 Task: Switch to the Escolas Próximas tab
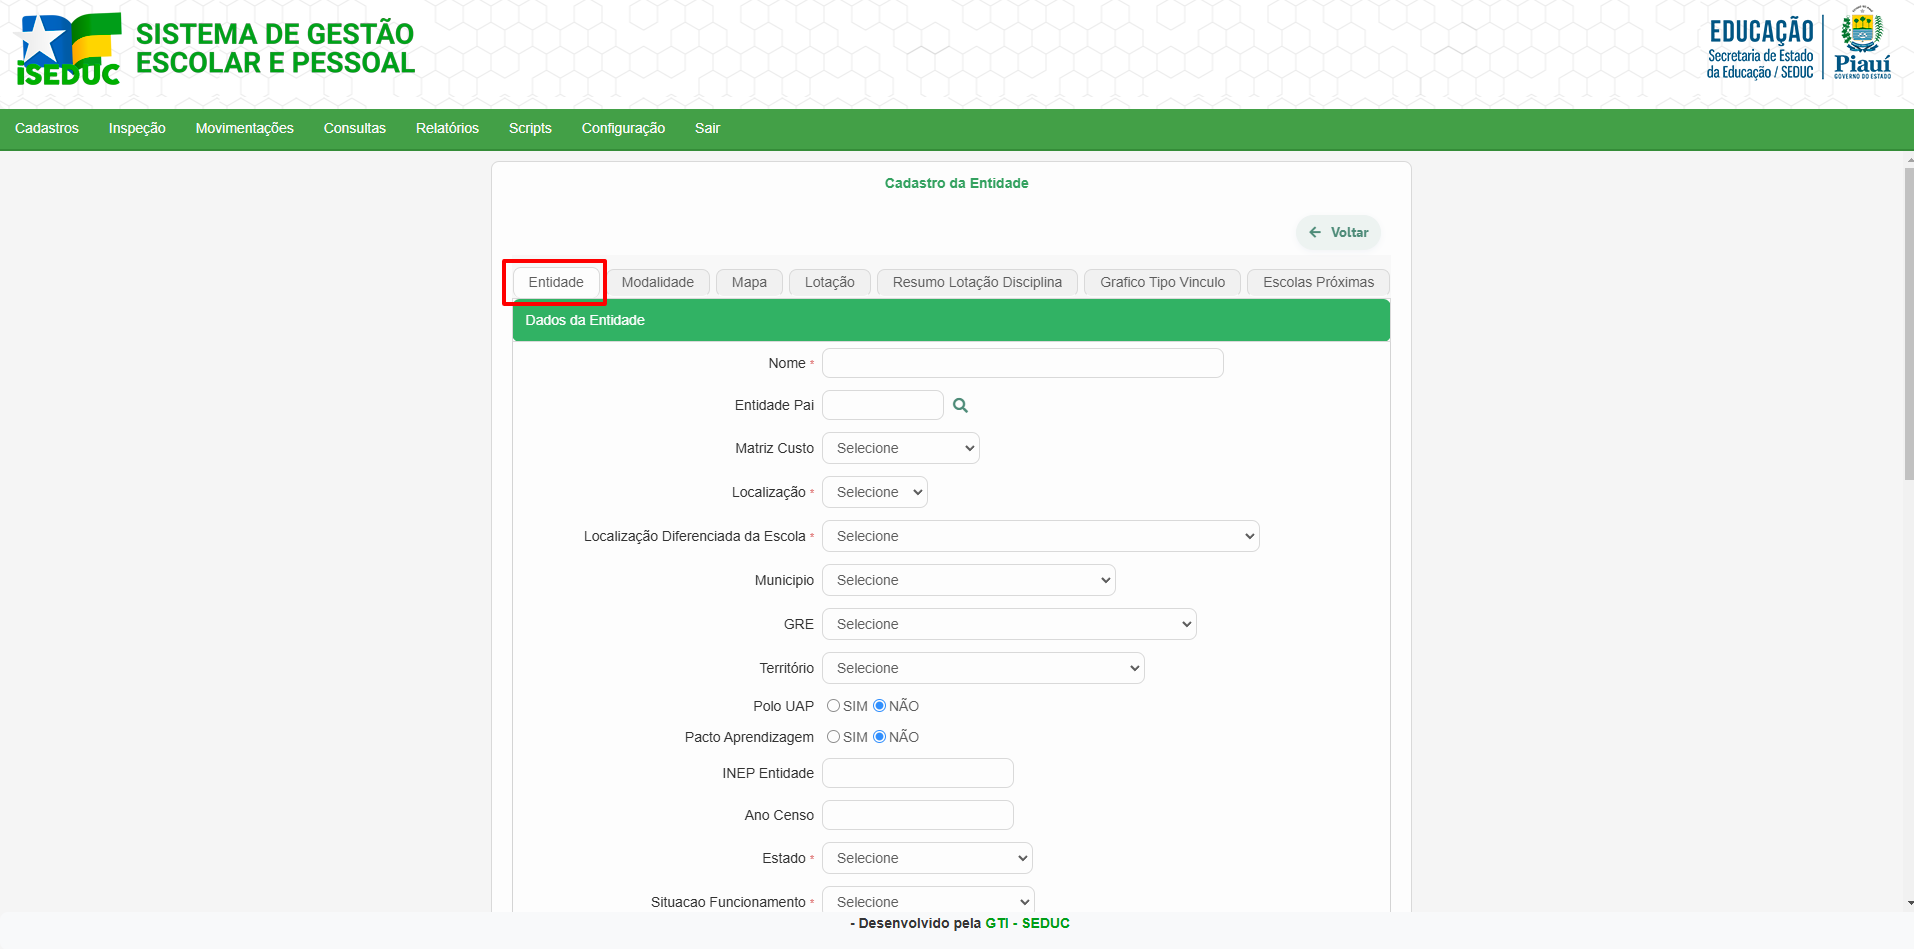pyautogui.click(x=1317, y=282)
